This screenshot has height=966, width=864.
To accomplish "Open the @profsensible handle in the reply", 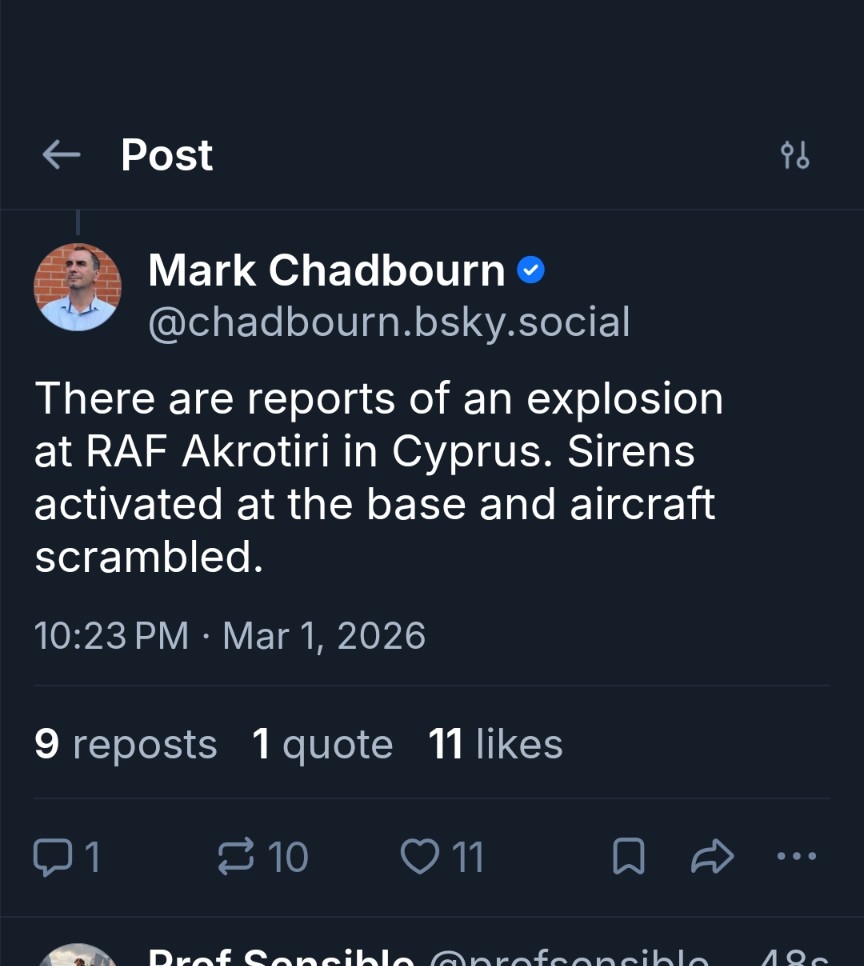I will [x=568, y=958].
